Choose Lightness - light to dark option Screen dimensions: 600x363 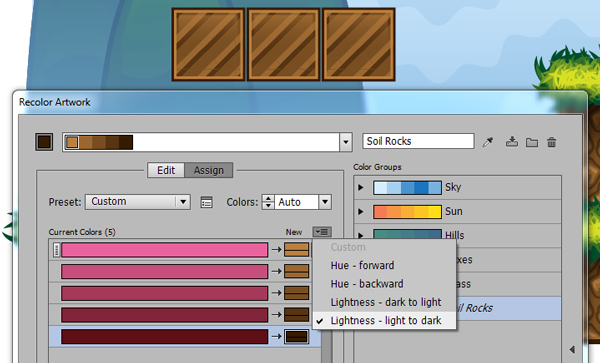click(386, 320)
